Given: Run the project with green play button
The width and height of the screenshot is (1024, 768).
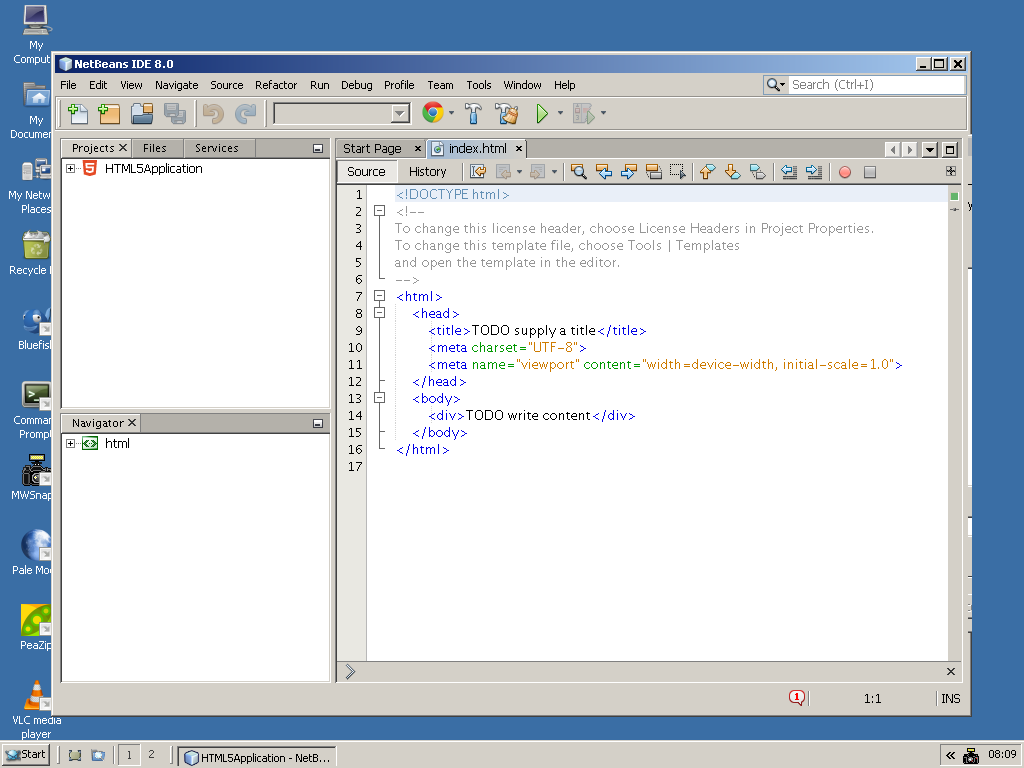Looking at the screenshot, I should pyautogui.click(x=542, y=114).
